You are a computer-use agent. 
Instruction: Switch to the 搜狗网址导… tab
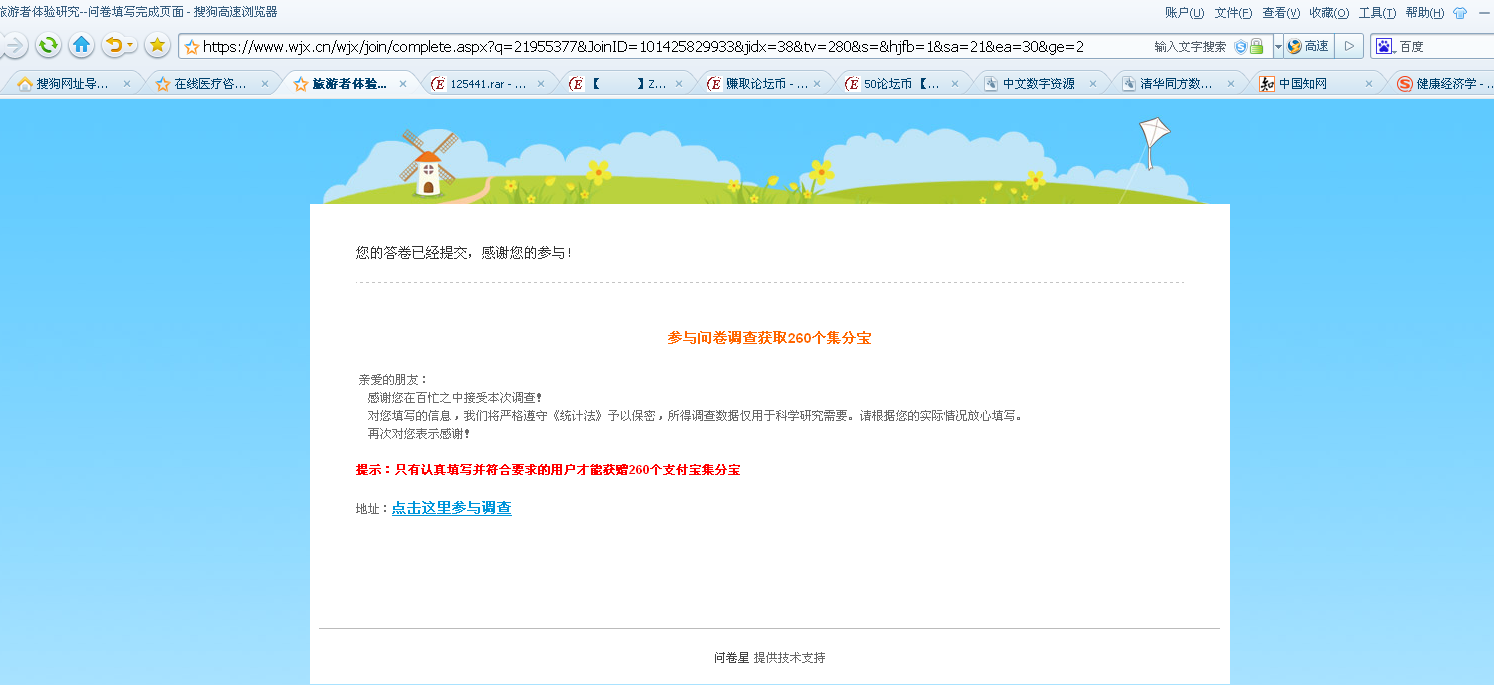(73, 84)
